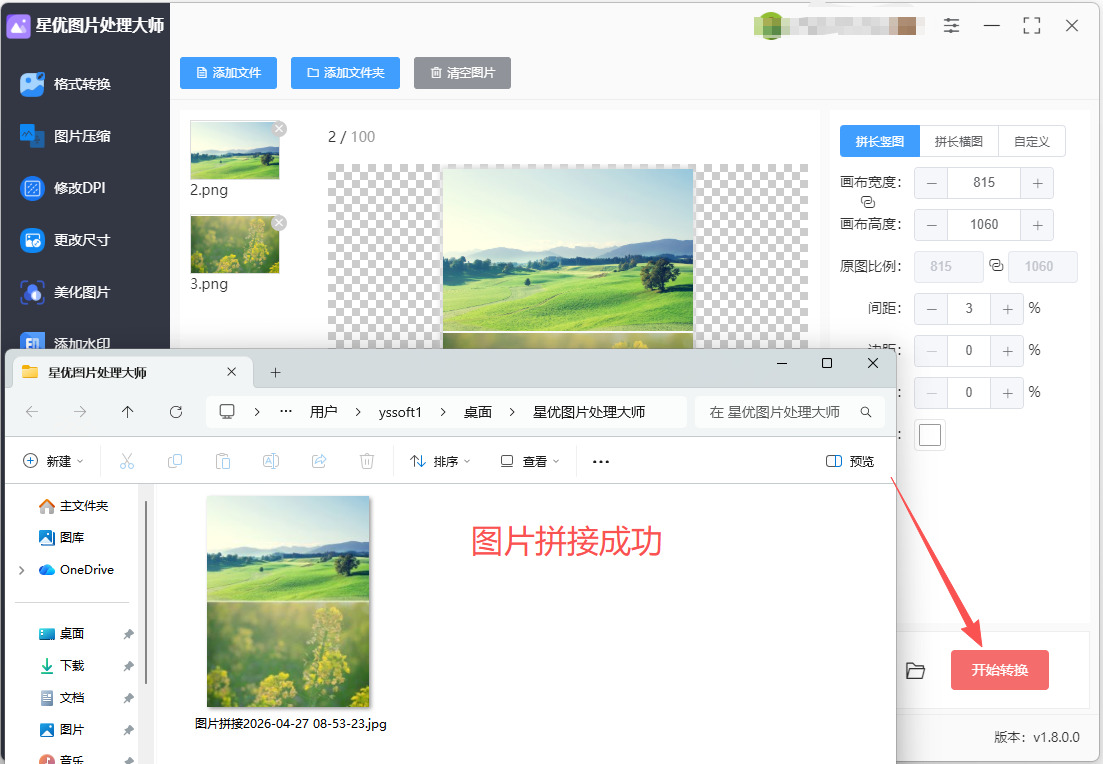
Task: Toggle the app fullscreen icon
Action: tap(1031, 26)
